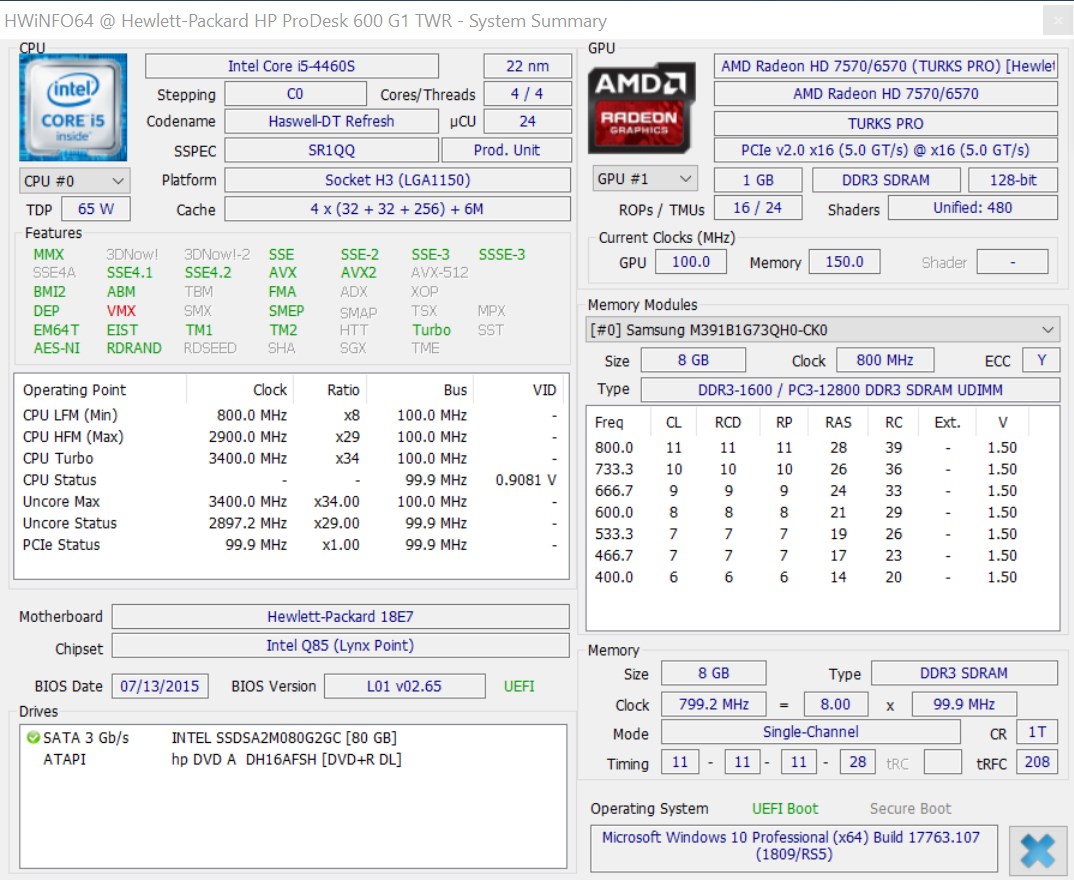Click the SR1QQ SSPEC value
Screen dimensions: 1074x880
coord(332,150)
